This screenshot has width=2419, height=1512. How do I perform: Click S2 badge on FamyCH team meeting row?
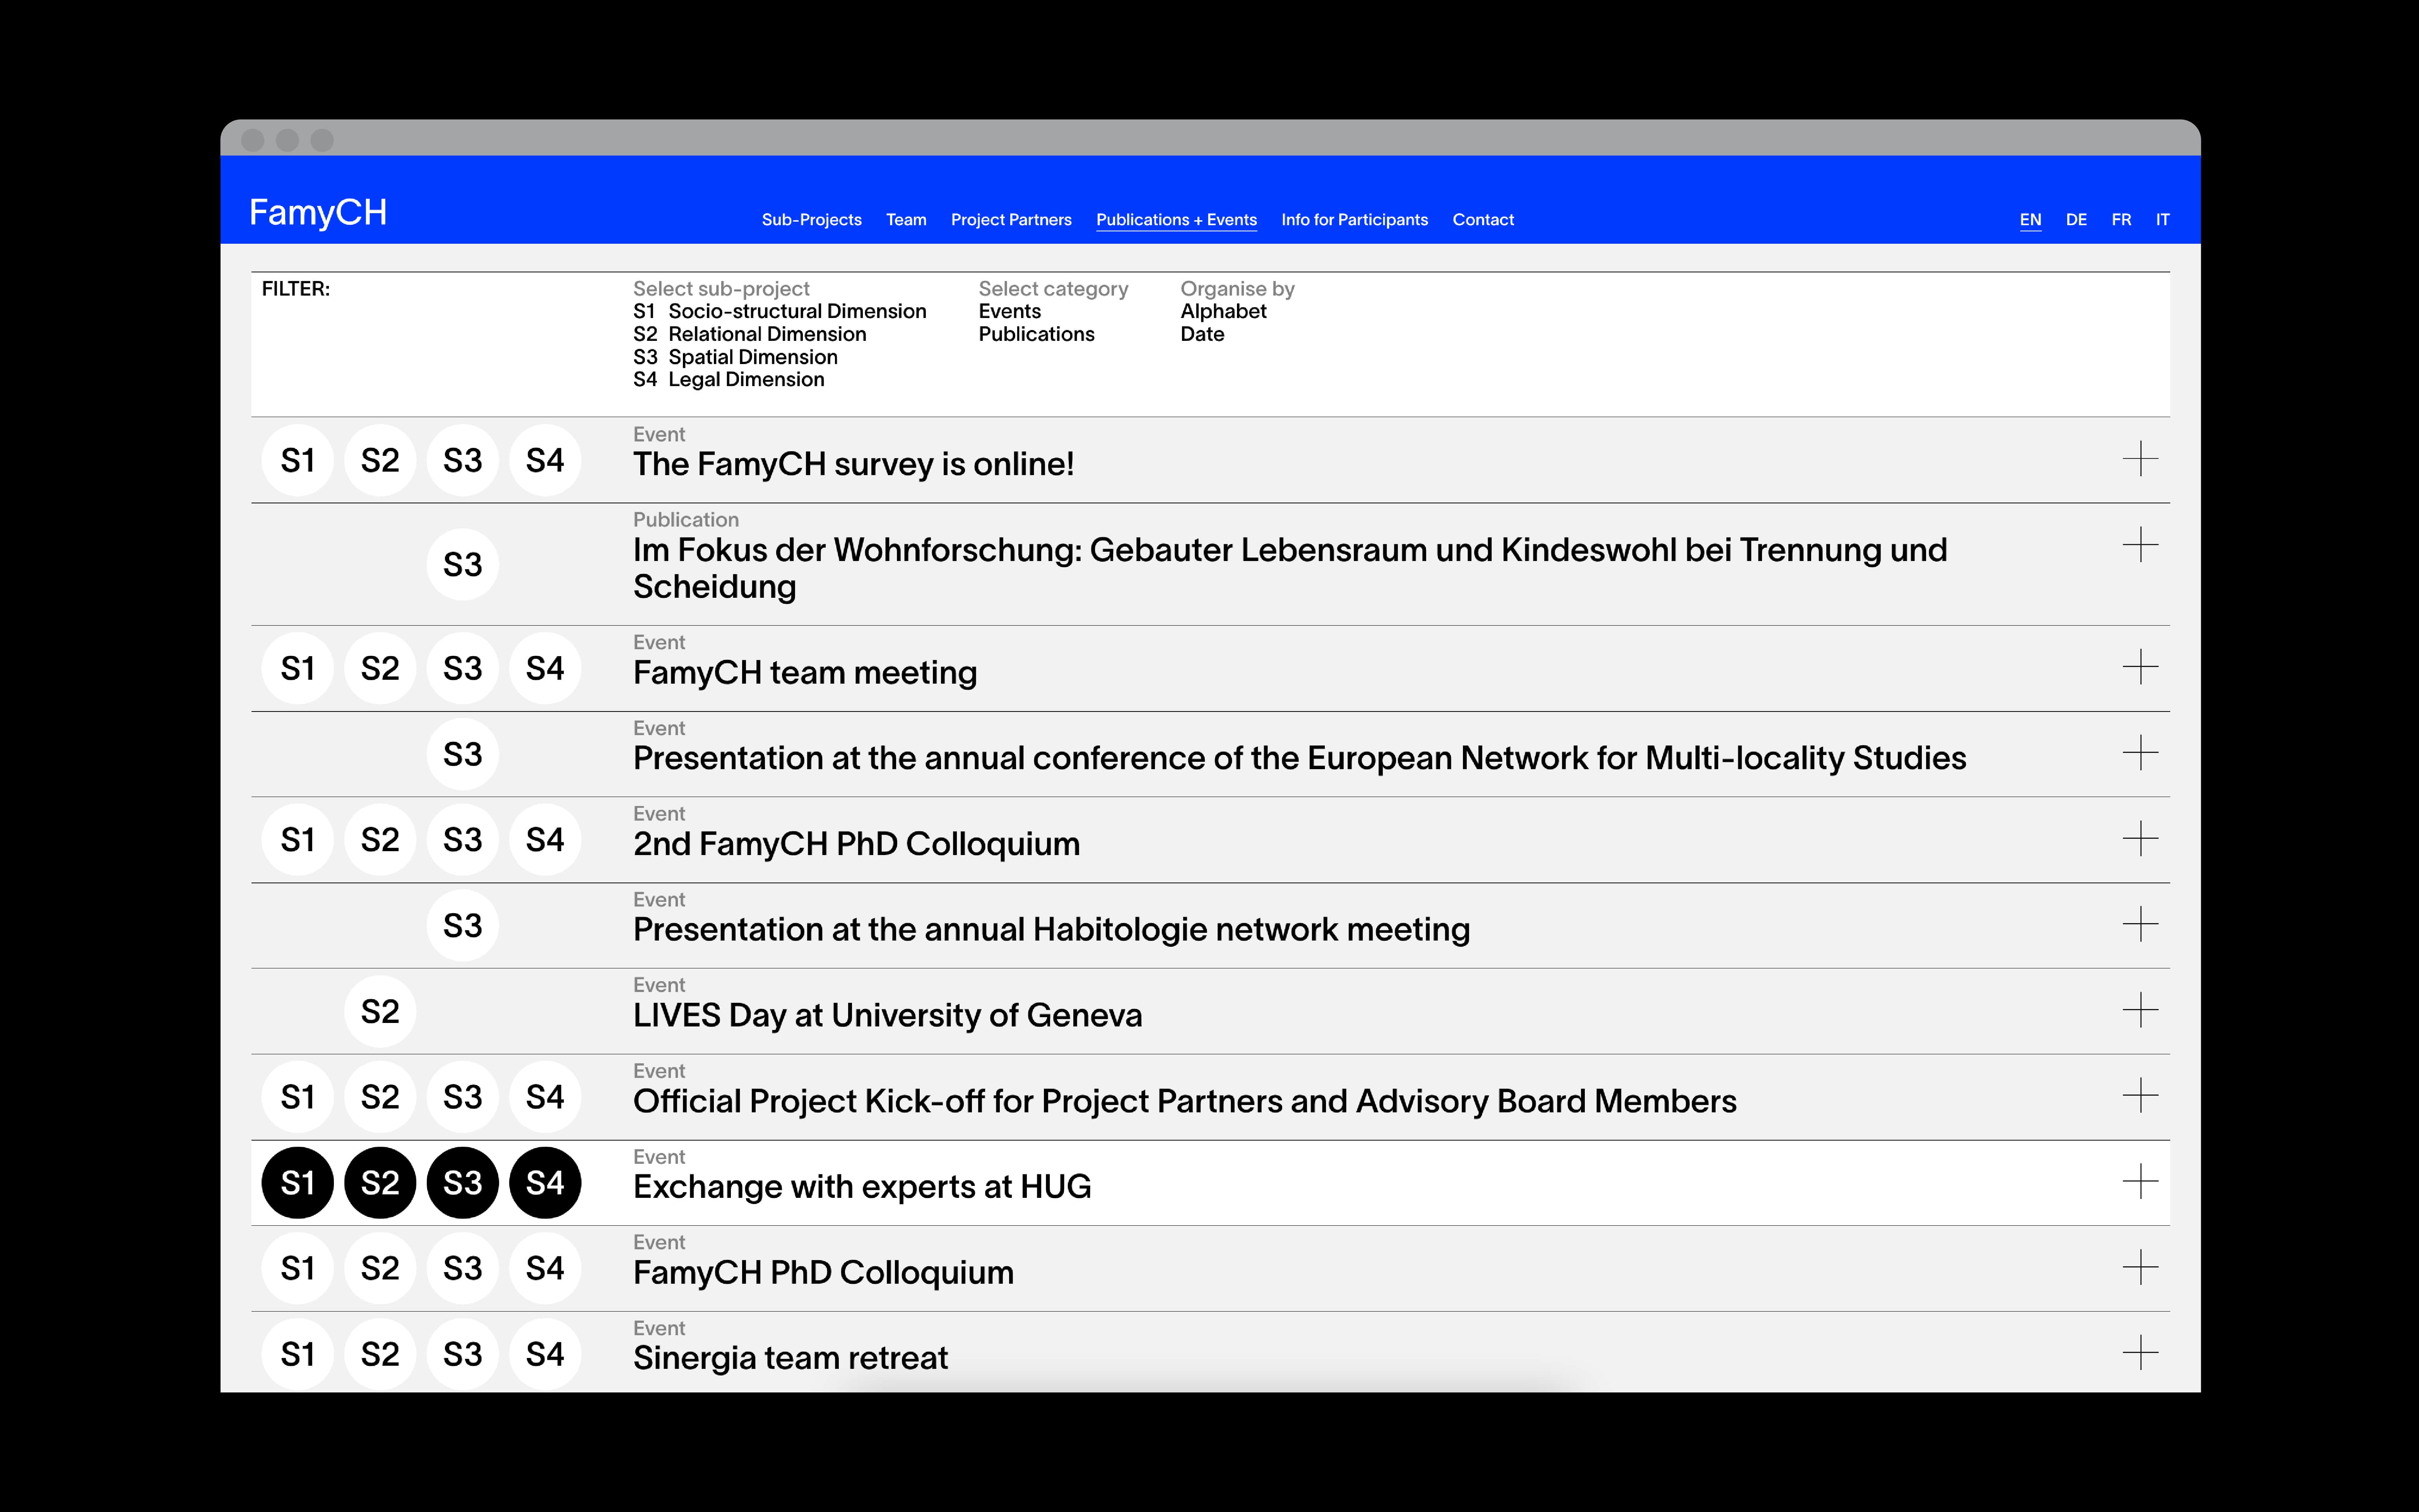point(380,668)
